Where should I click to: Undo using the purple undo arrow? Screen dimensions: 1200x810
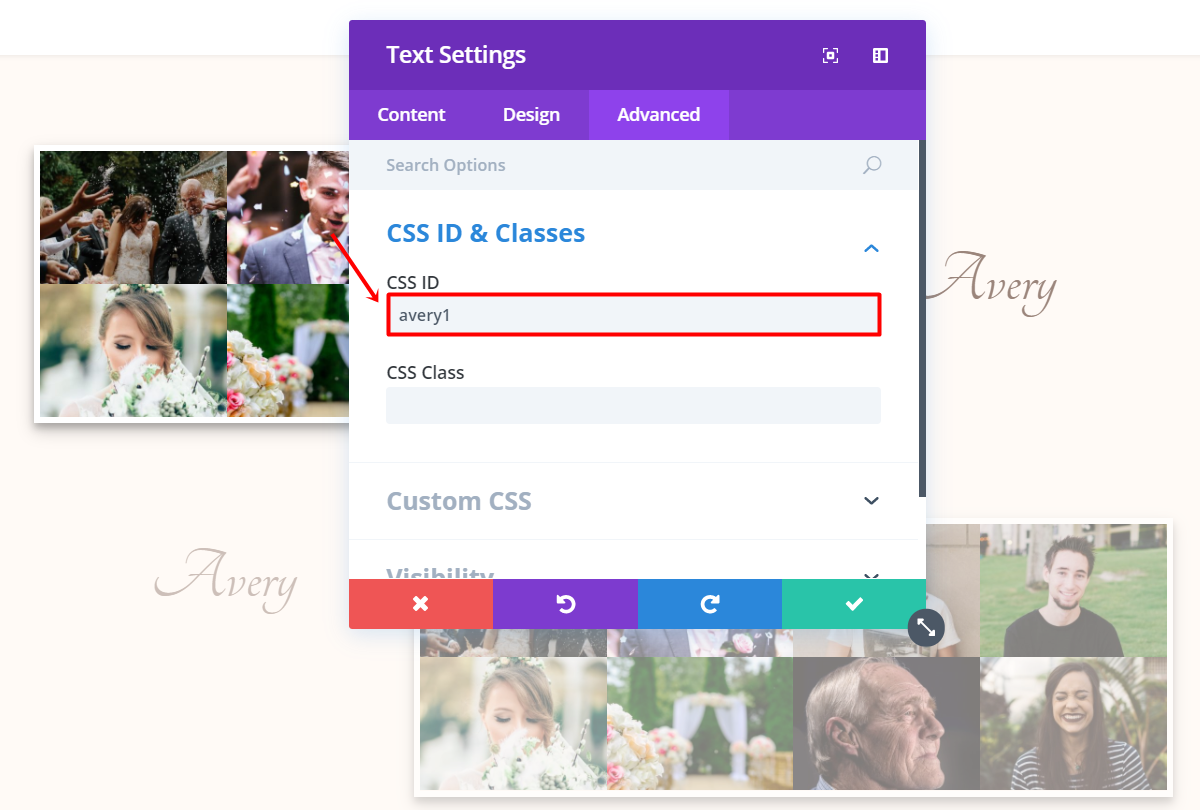point(565,604)
